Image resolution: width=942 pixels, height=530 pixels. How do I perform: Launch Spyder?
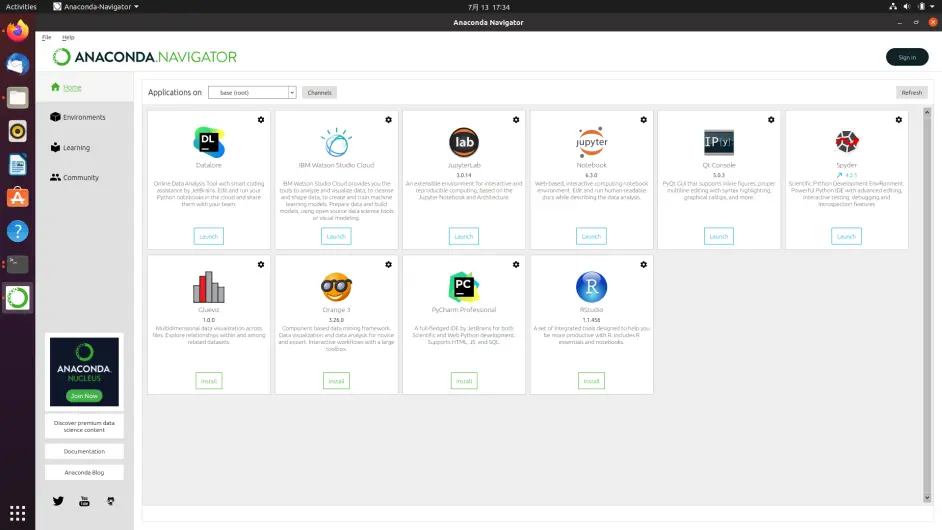coord(846,236)
